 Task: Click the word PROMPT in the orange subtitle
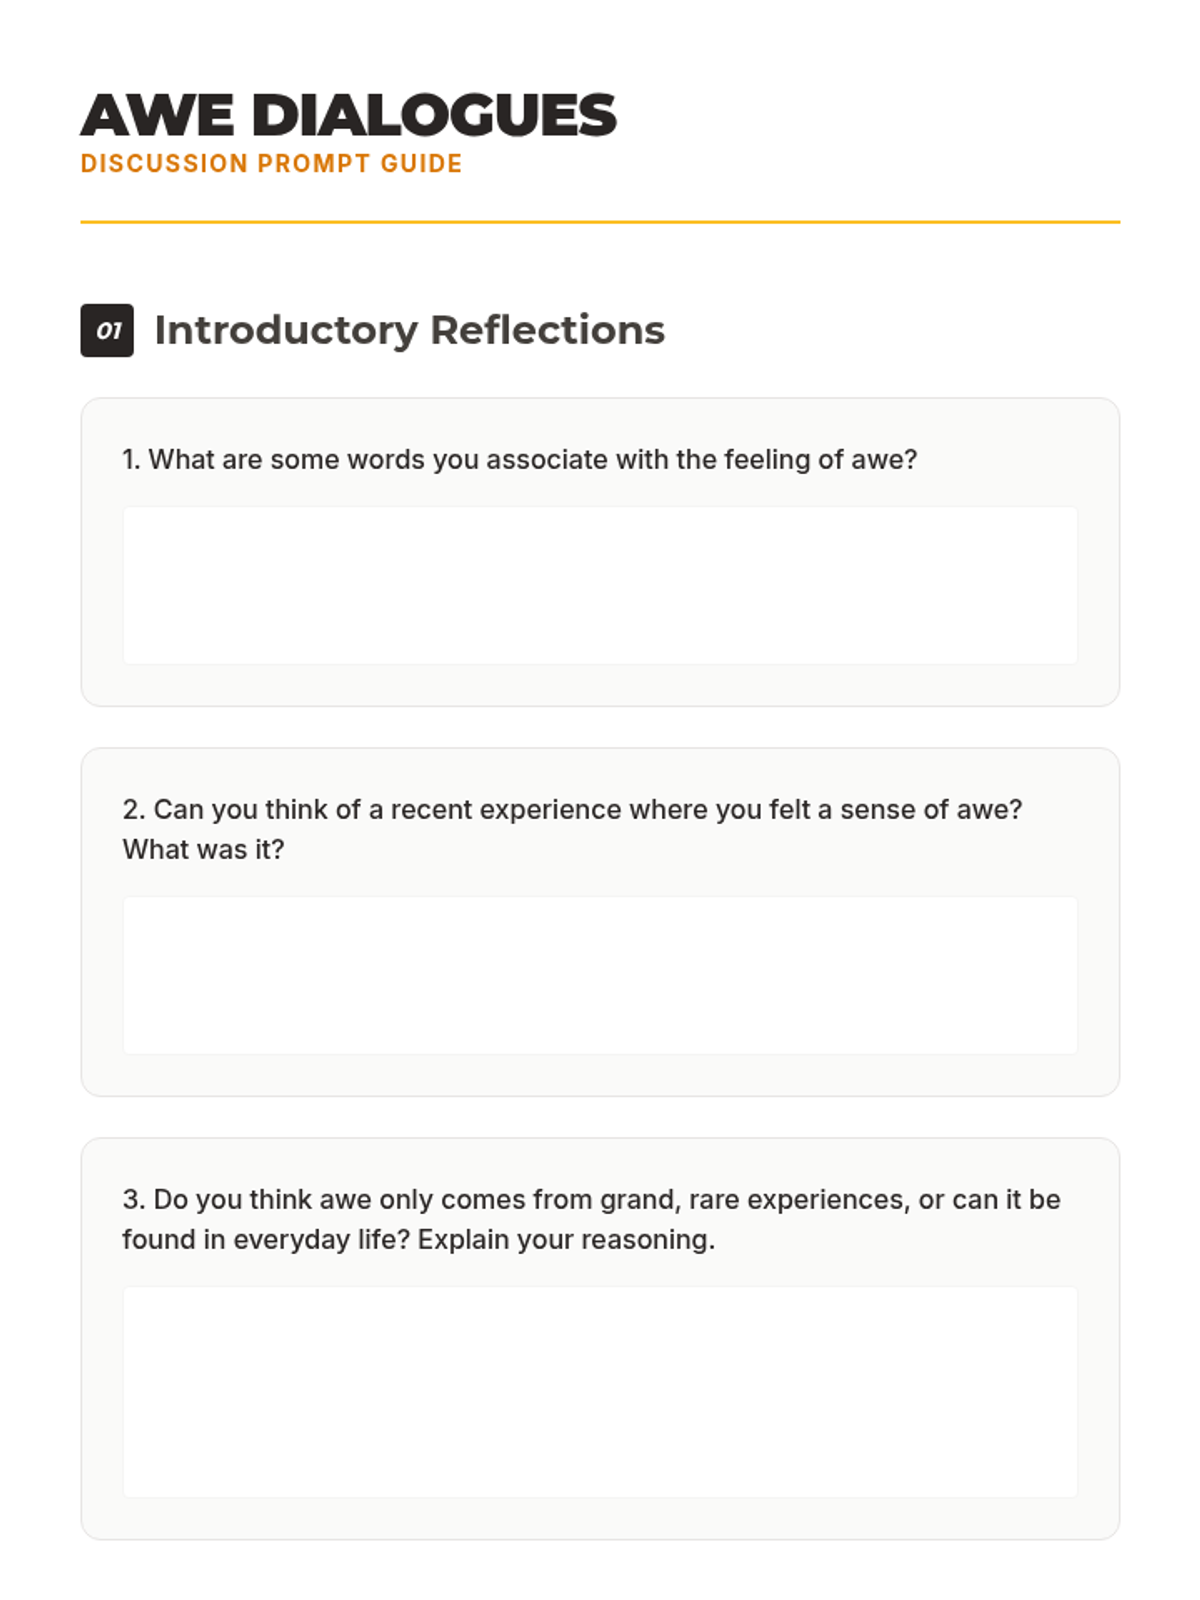coord(314,163)
